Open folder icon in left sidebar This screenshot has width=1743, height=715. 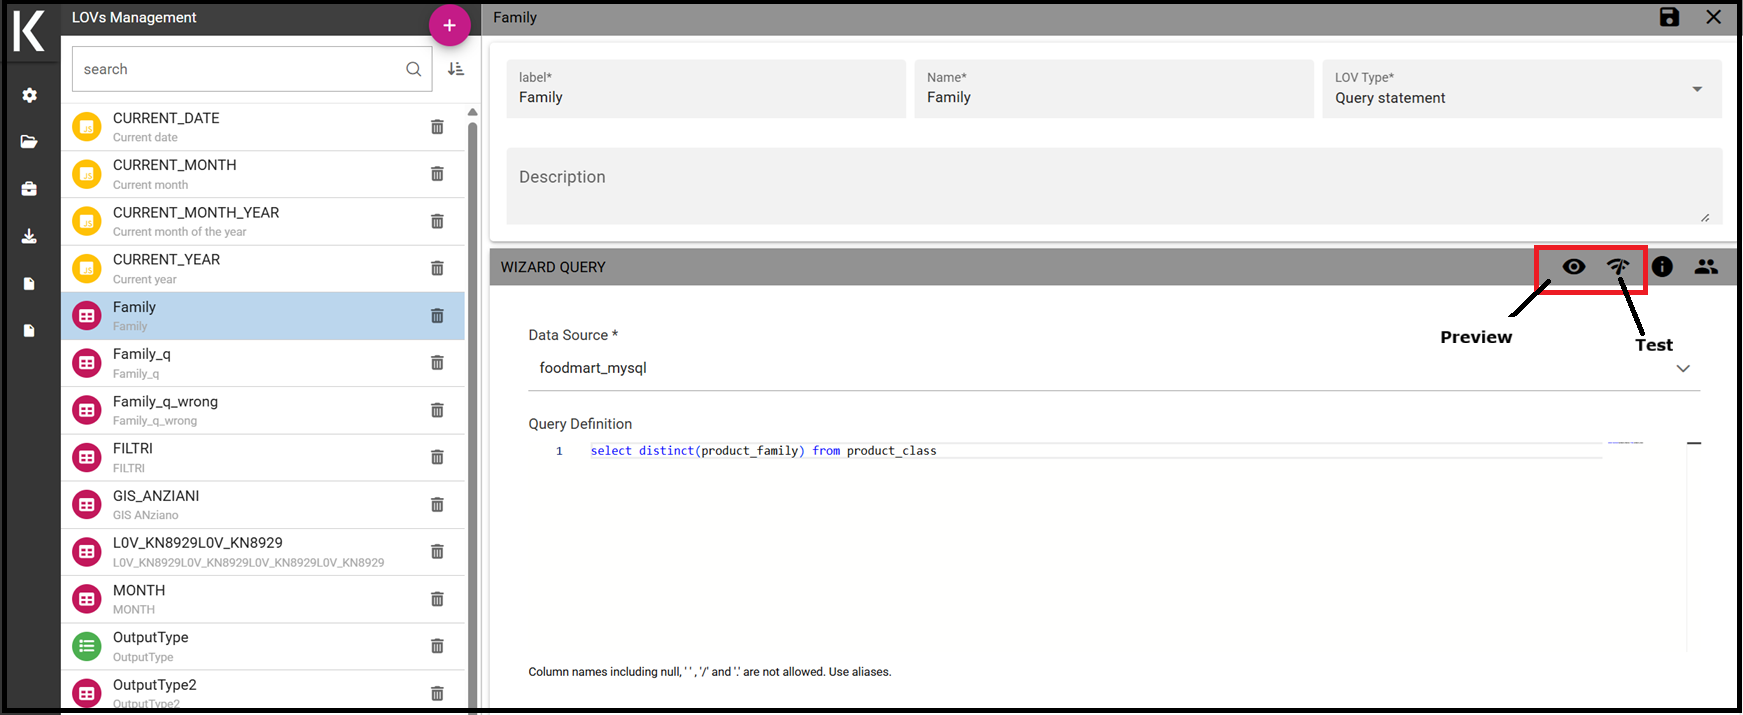(x=29, y=142)
